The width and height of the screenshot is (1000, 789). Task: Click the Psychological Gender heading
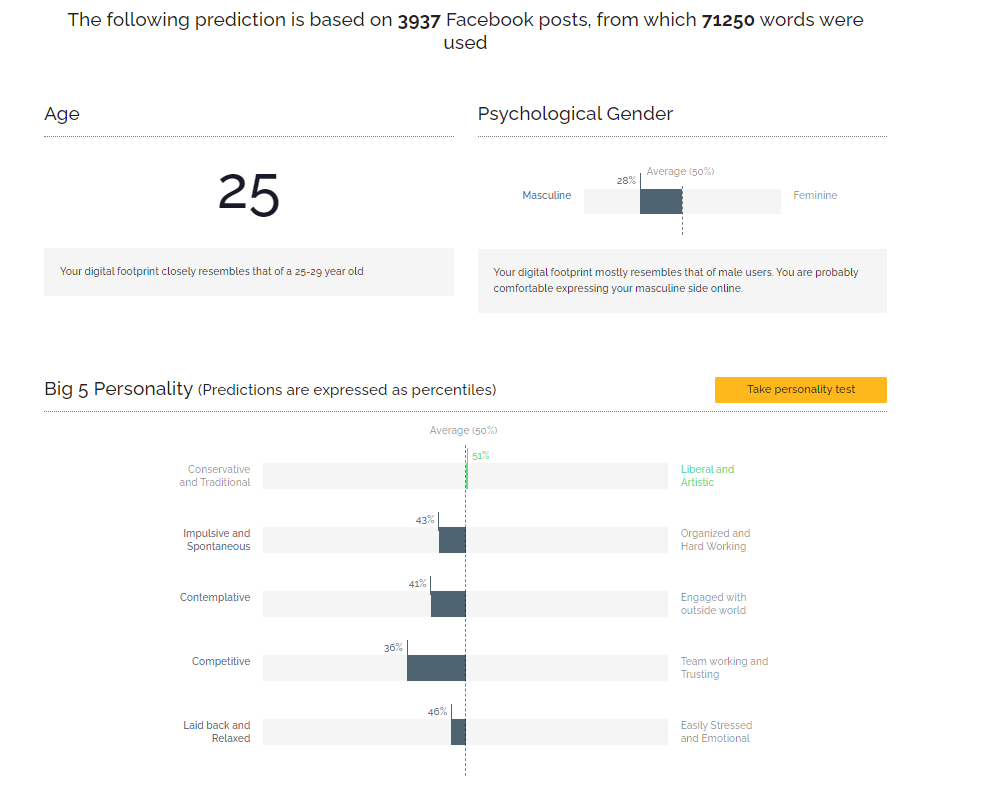(575, 114)
